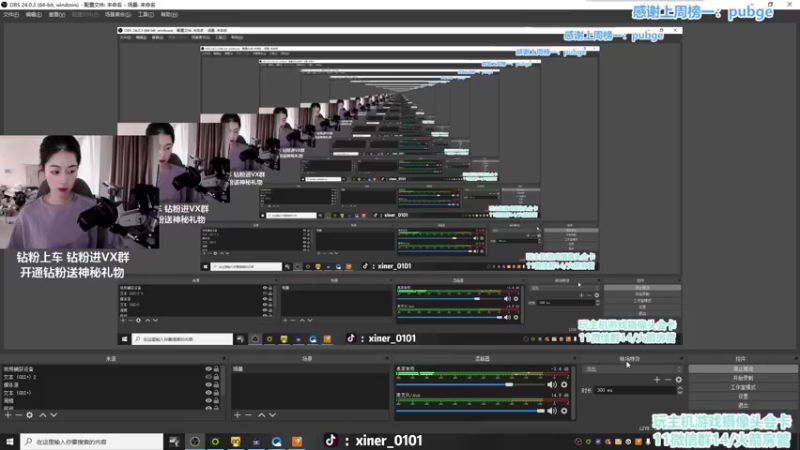Remove selected source with the minus icon
Viewport: 800px width, 450px height.
pyautogui.click(x=19, y=415)
